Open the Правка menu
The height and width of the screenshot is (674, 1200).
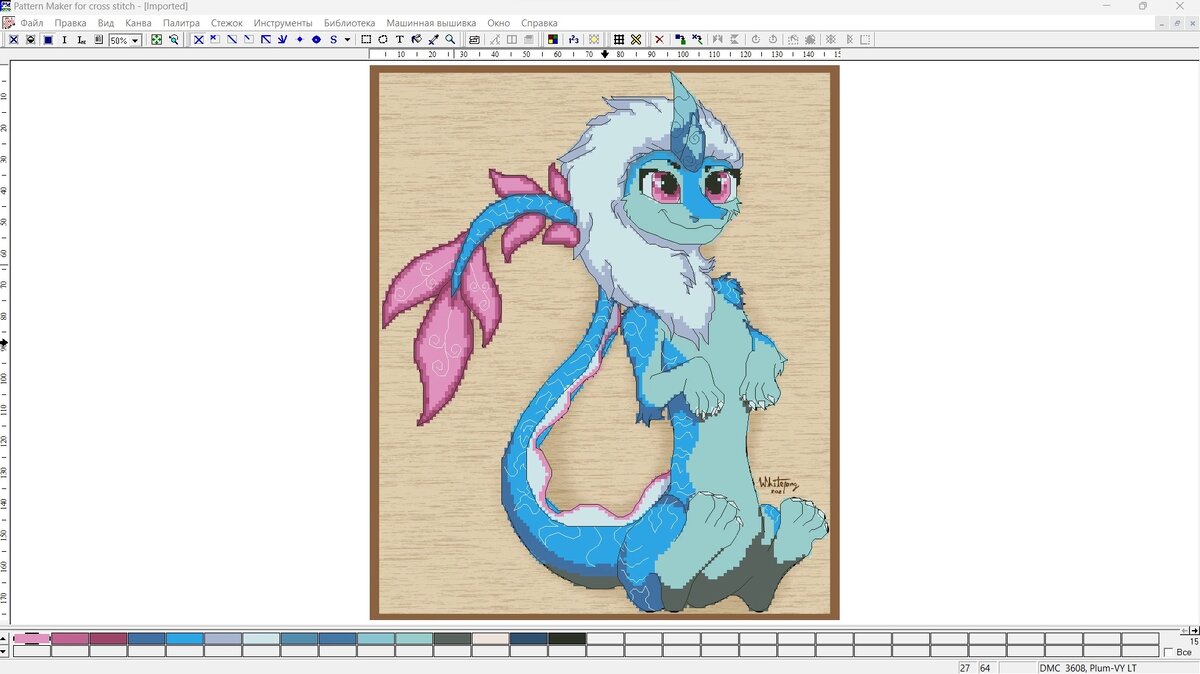pyautogui.click(x=70, y=22)
